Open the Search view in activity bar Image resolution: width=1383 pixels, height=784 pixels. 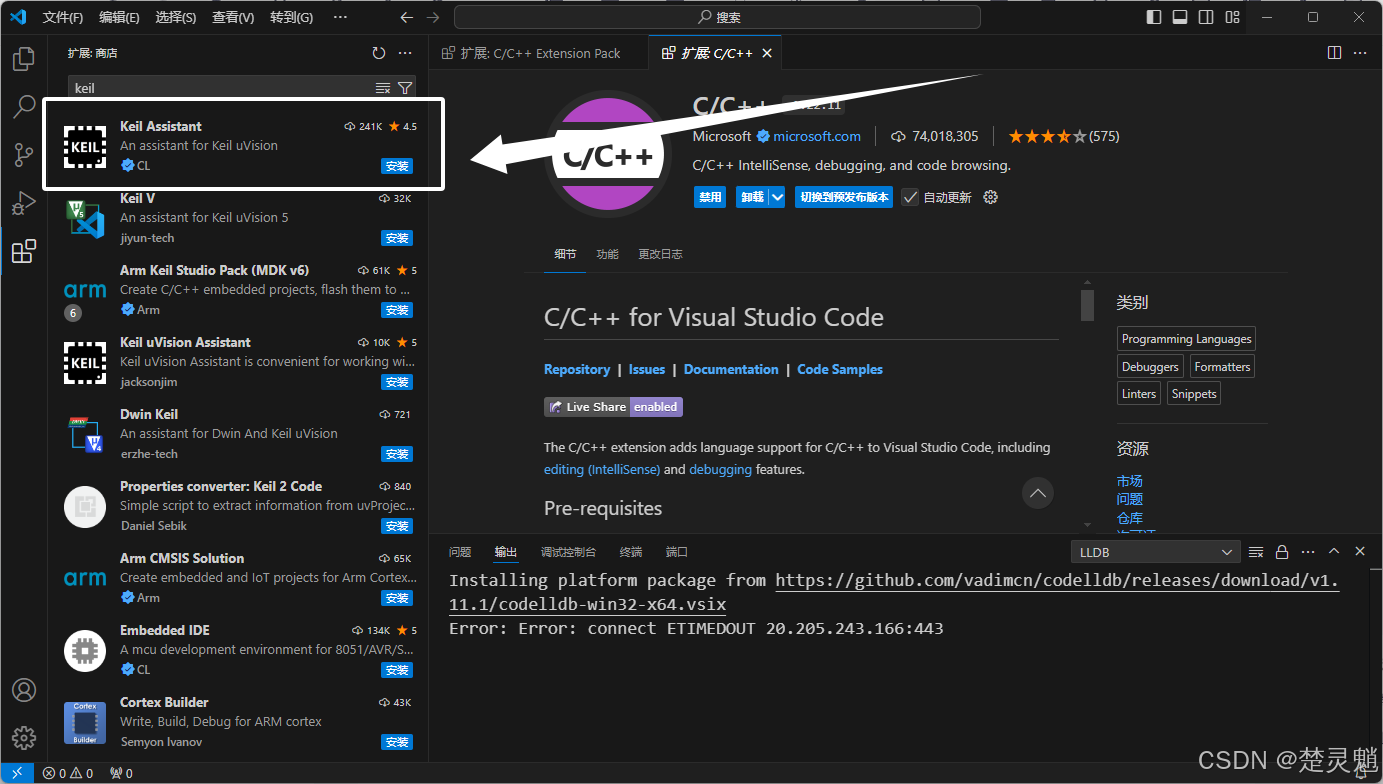(24, 107)
